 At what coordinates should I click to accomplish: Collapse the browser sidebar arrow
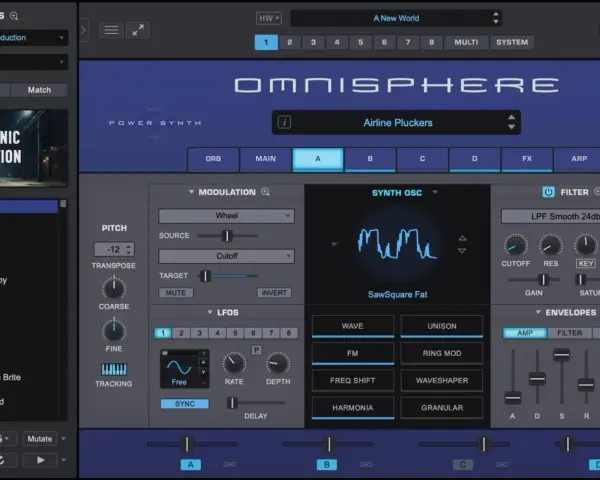pos(83,30)
